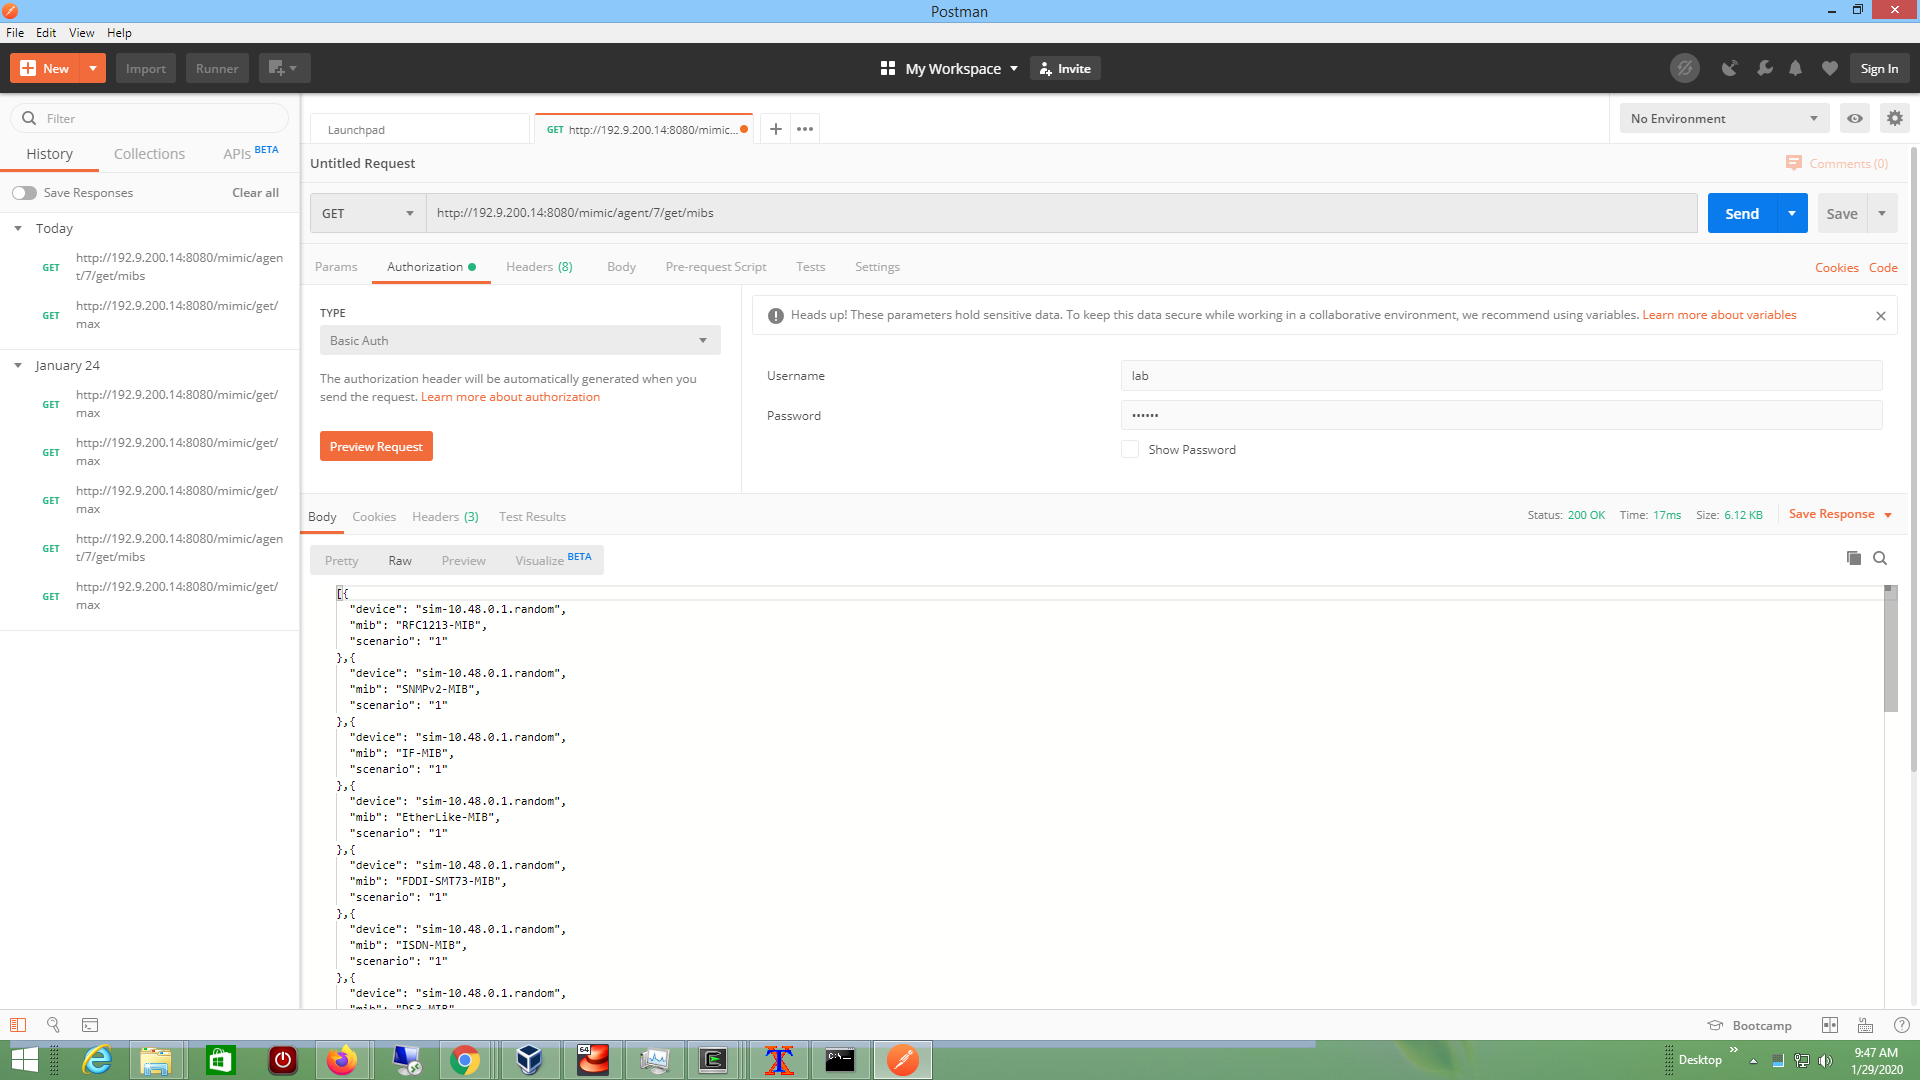Open Comments (0) panel
Screen dimensions: 1920x1080
[1837, 163]
